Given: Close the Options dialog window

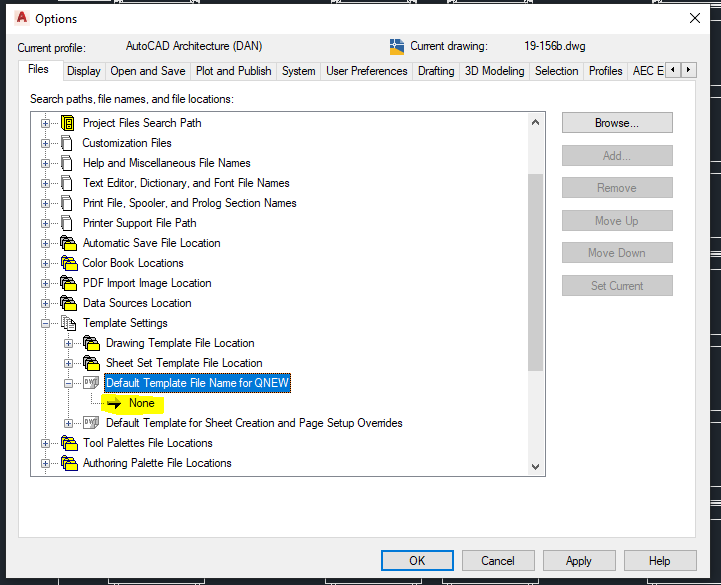Looking at the screenshot, I should 695,18.
